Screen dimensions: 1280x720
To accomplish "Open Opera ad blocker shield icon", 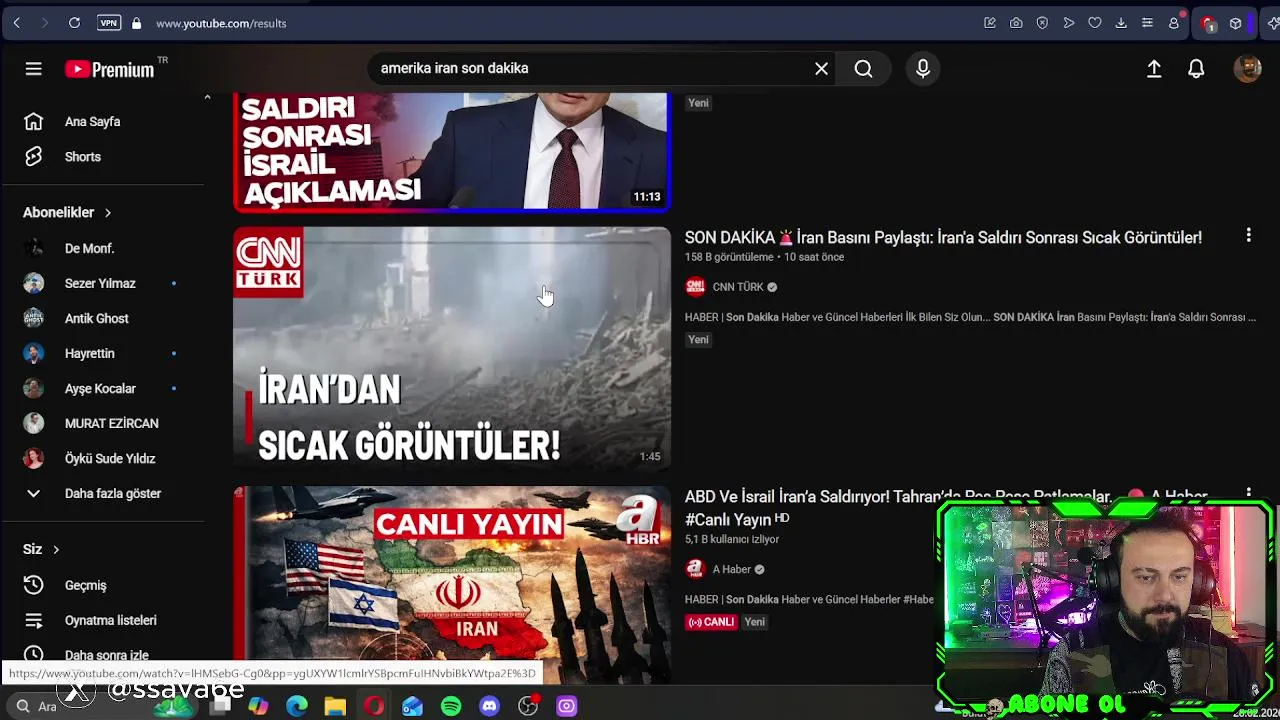I will tap(1042, 23).
